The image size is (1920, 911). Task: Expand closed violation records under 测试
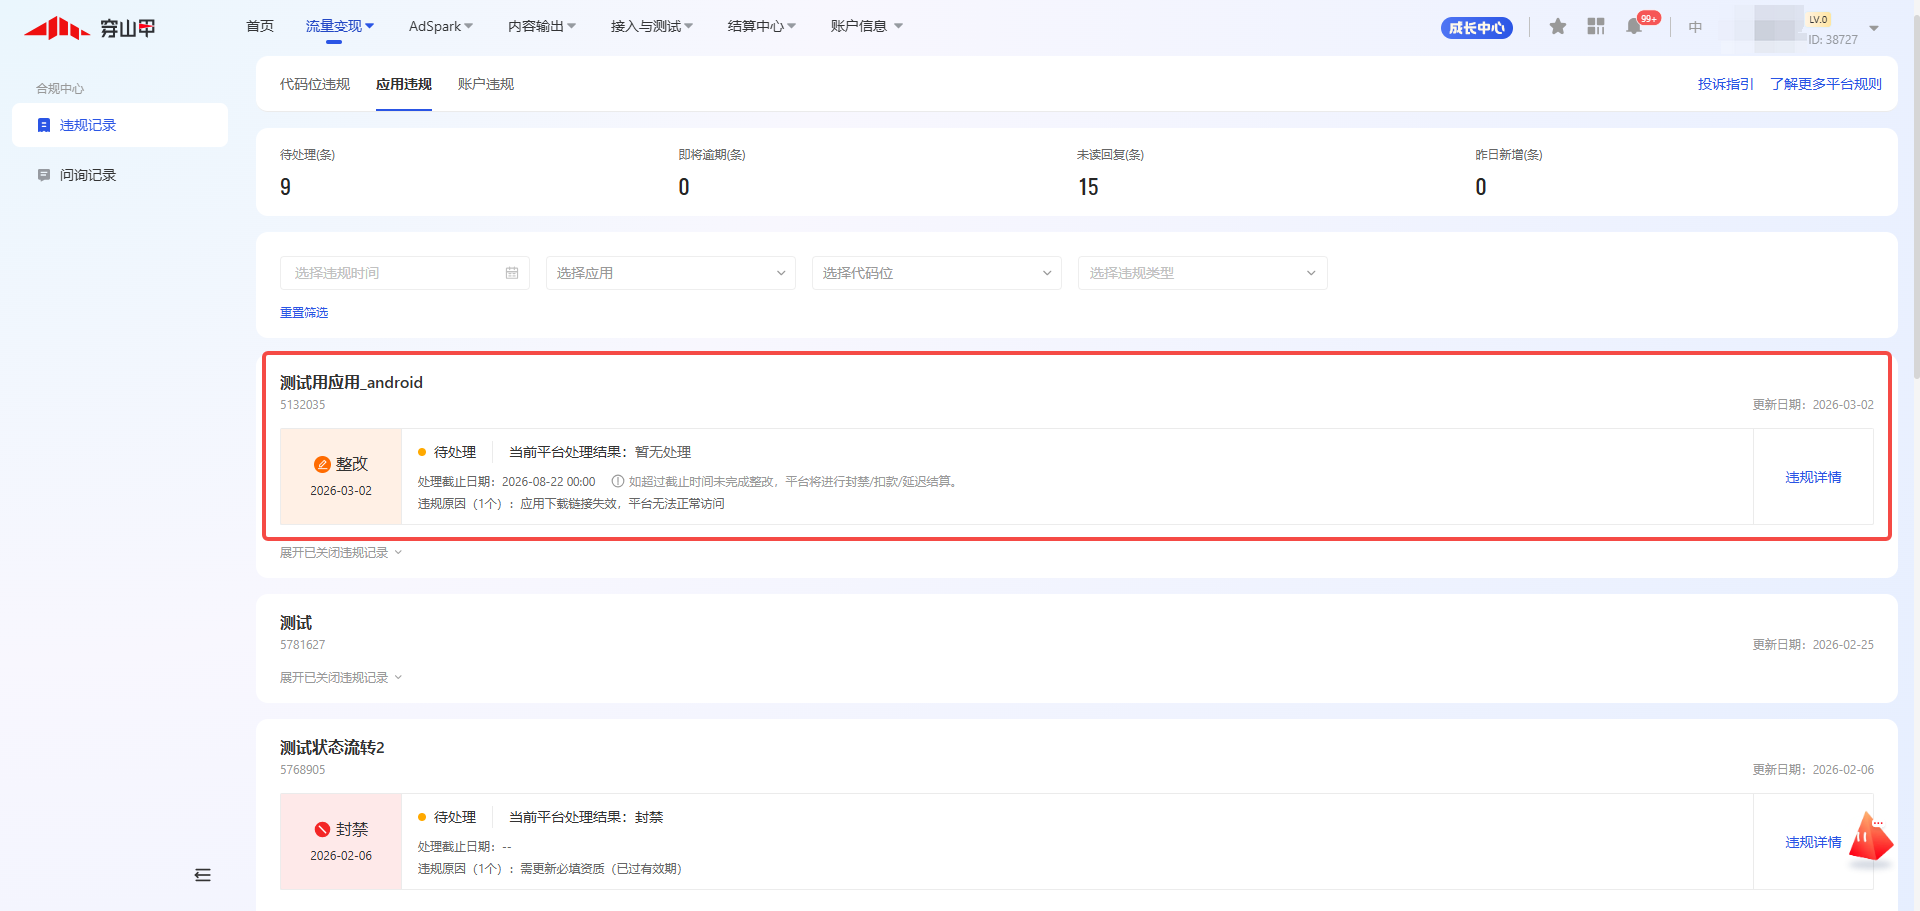pyautogui.click(x=340, y=677)
